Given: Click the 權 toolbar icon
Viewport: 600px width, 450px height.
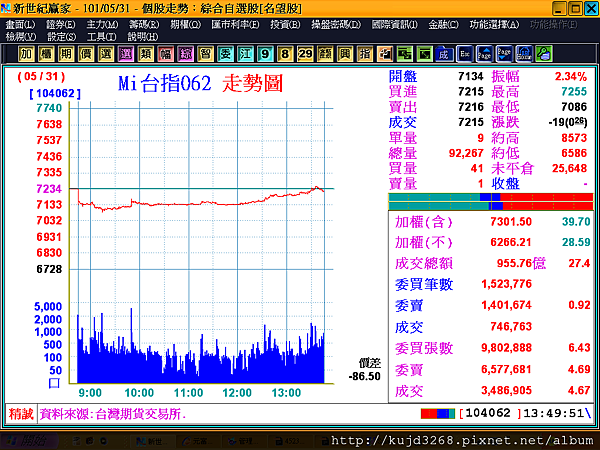Looking at the screenshot, I should point(46,54).
